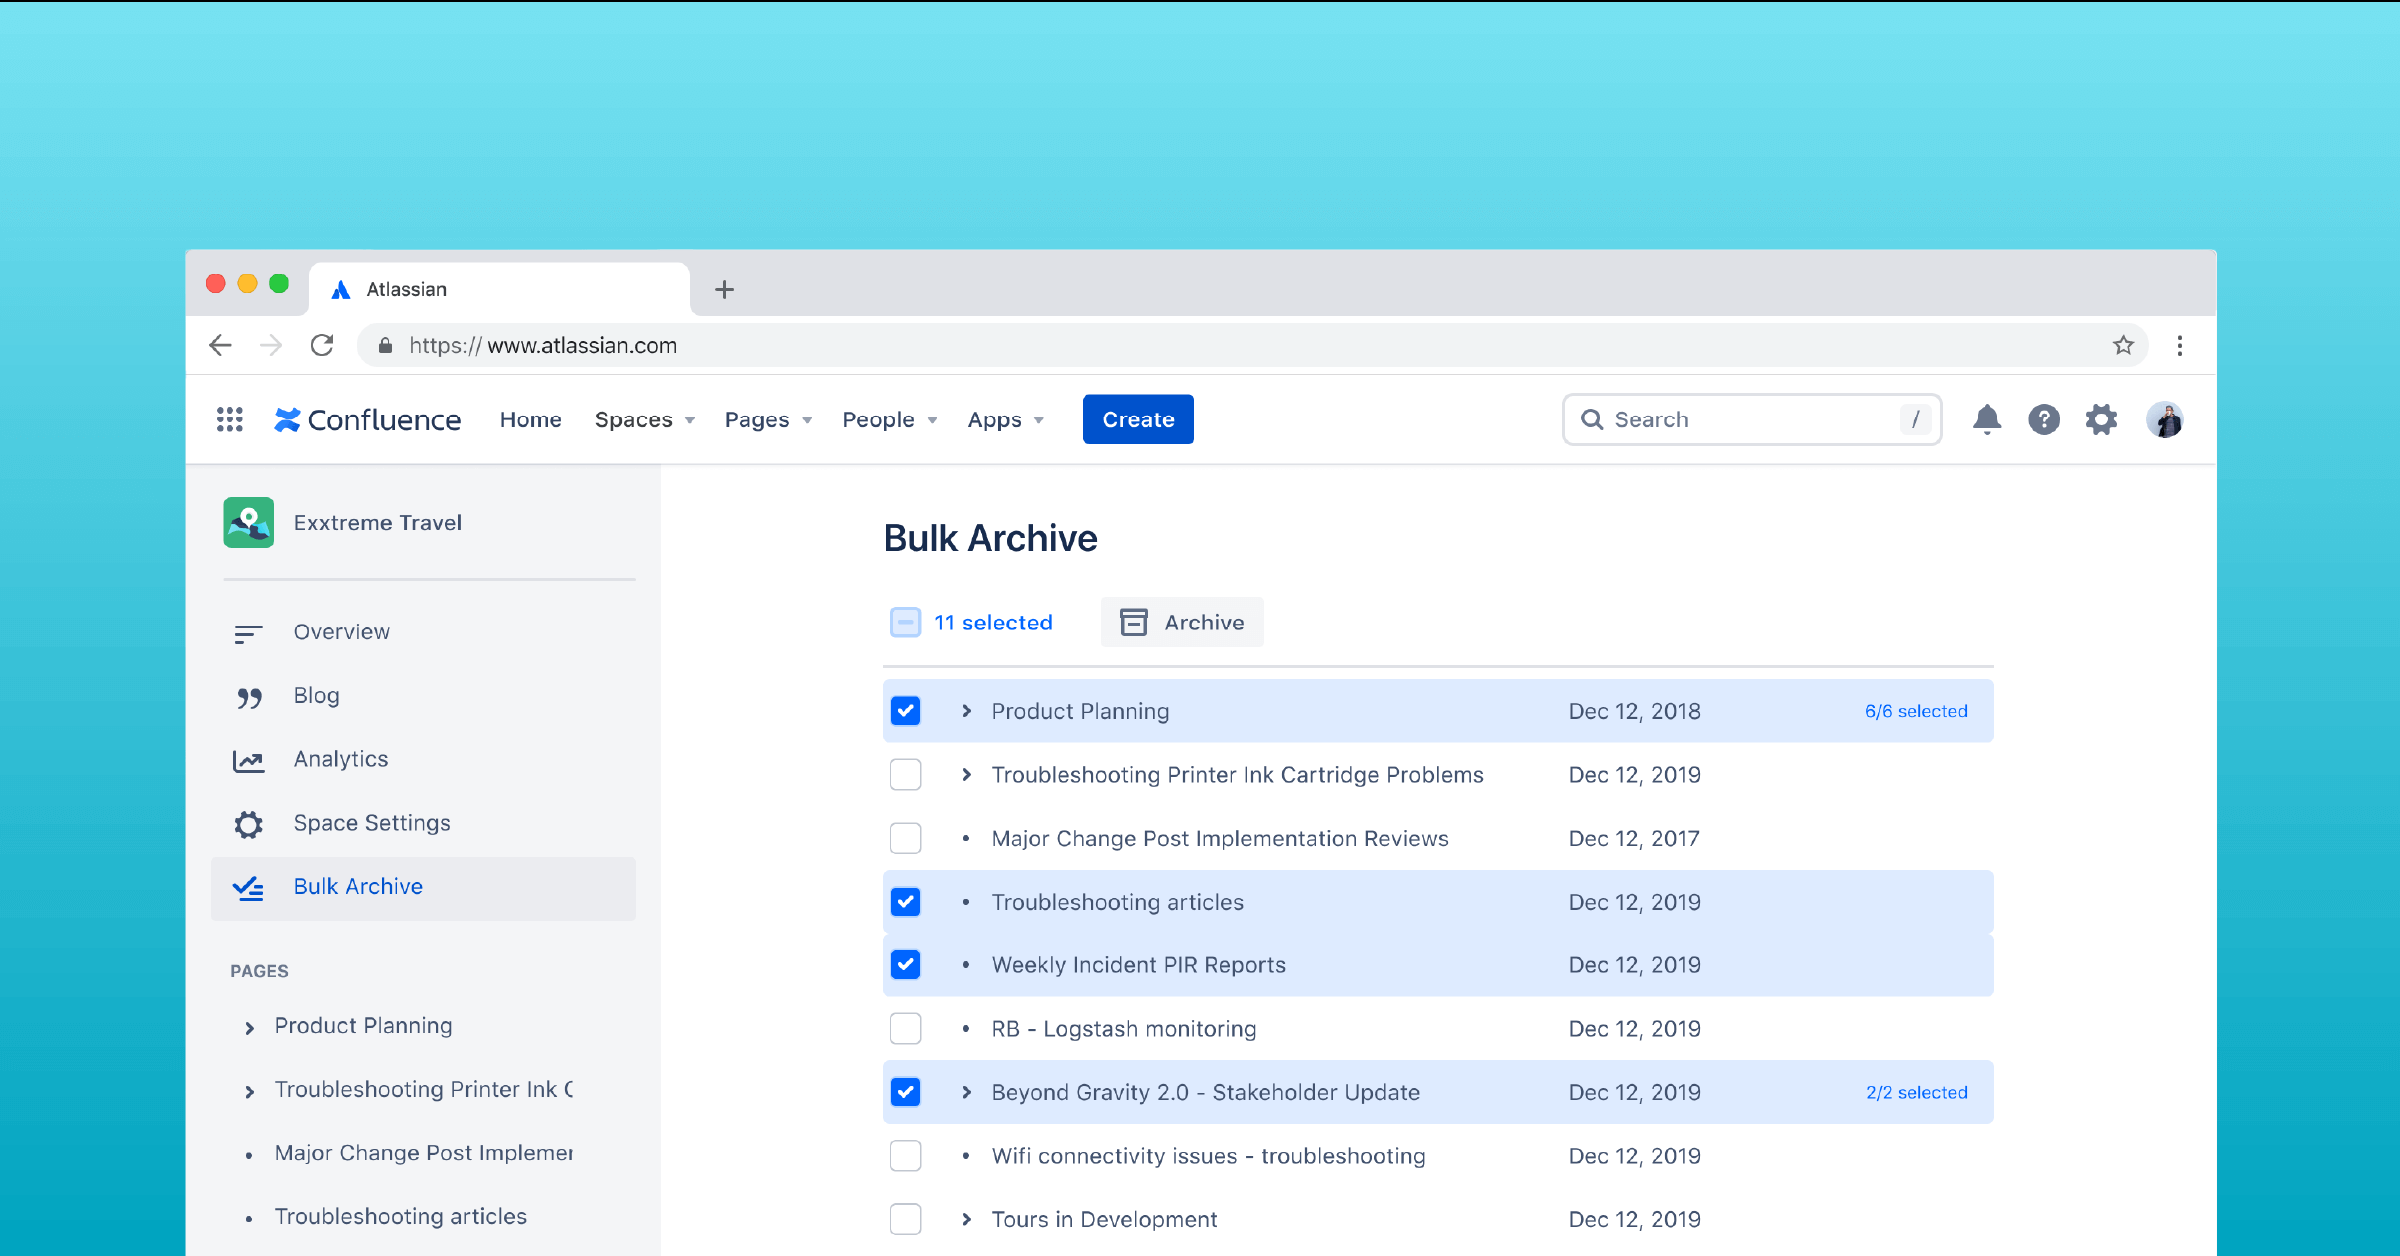
Task: Open Analytics in the sidebar
Action: (x=424, y=760)
